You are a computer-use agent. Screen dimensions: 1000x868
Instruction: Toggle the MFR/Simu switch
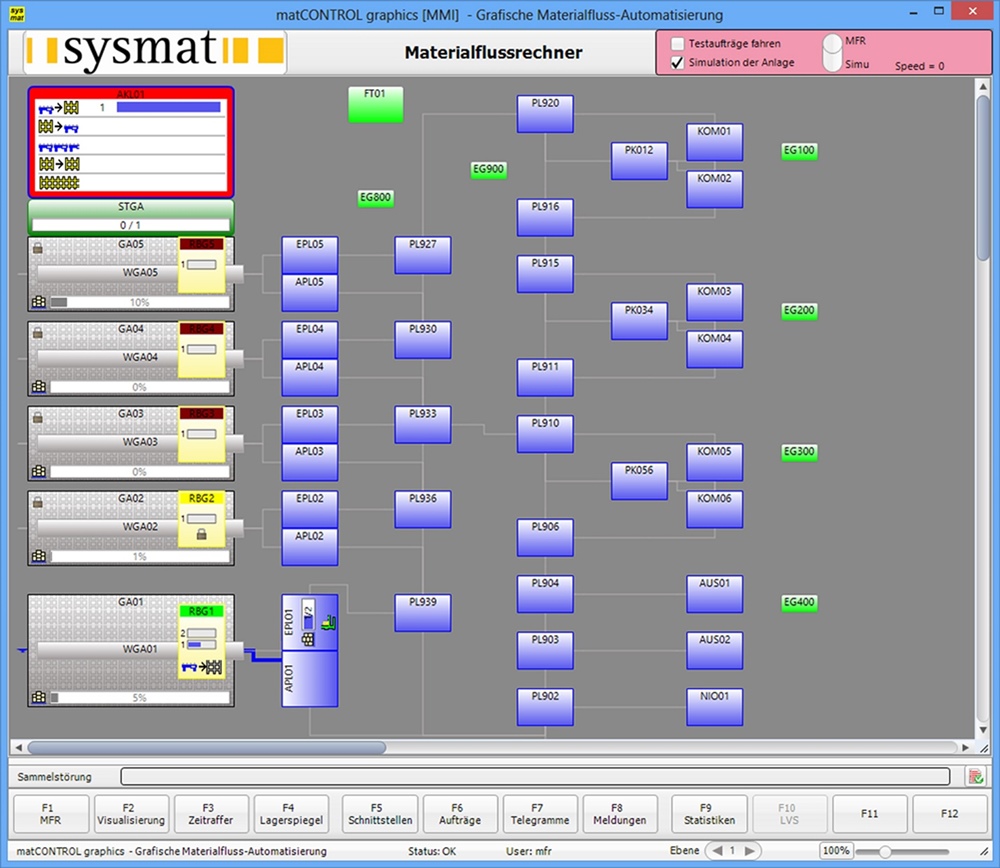click(832, 52)
